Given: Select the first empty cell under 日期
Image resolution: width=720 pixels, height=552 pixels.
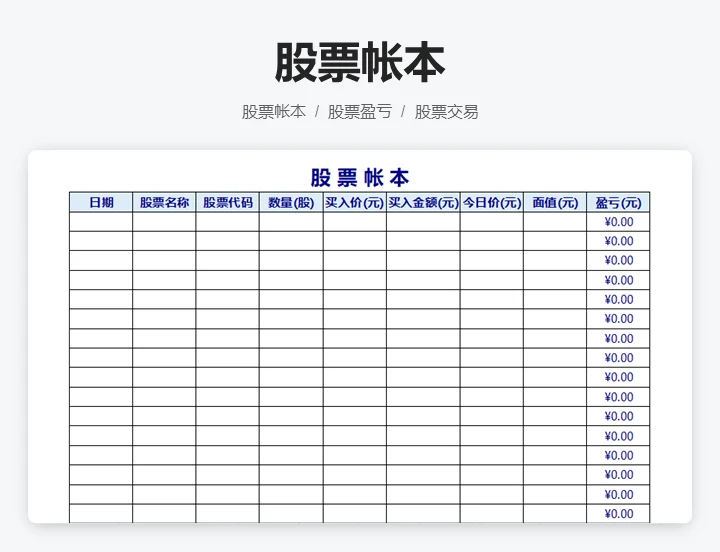Looking at the screenshot, I should [x=101, y=222].
